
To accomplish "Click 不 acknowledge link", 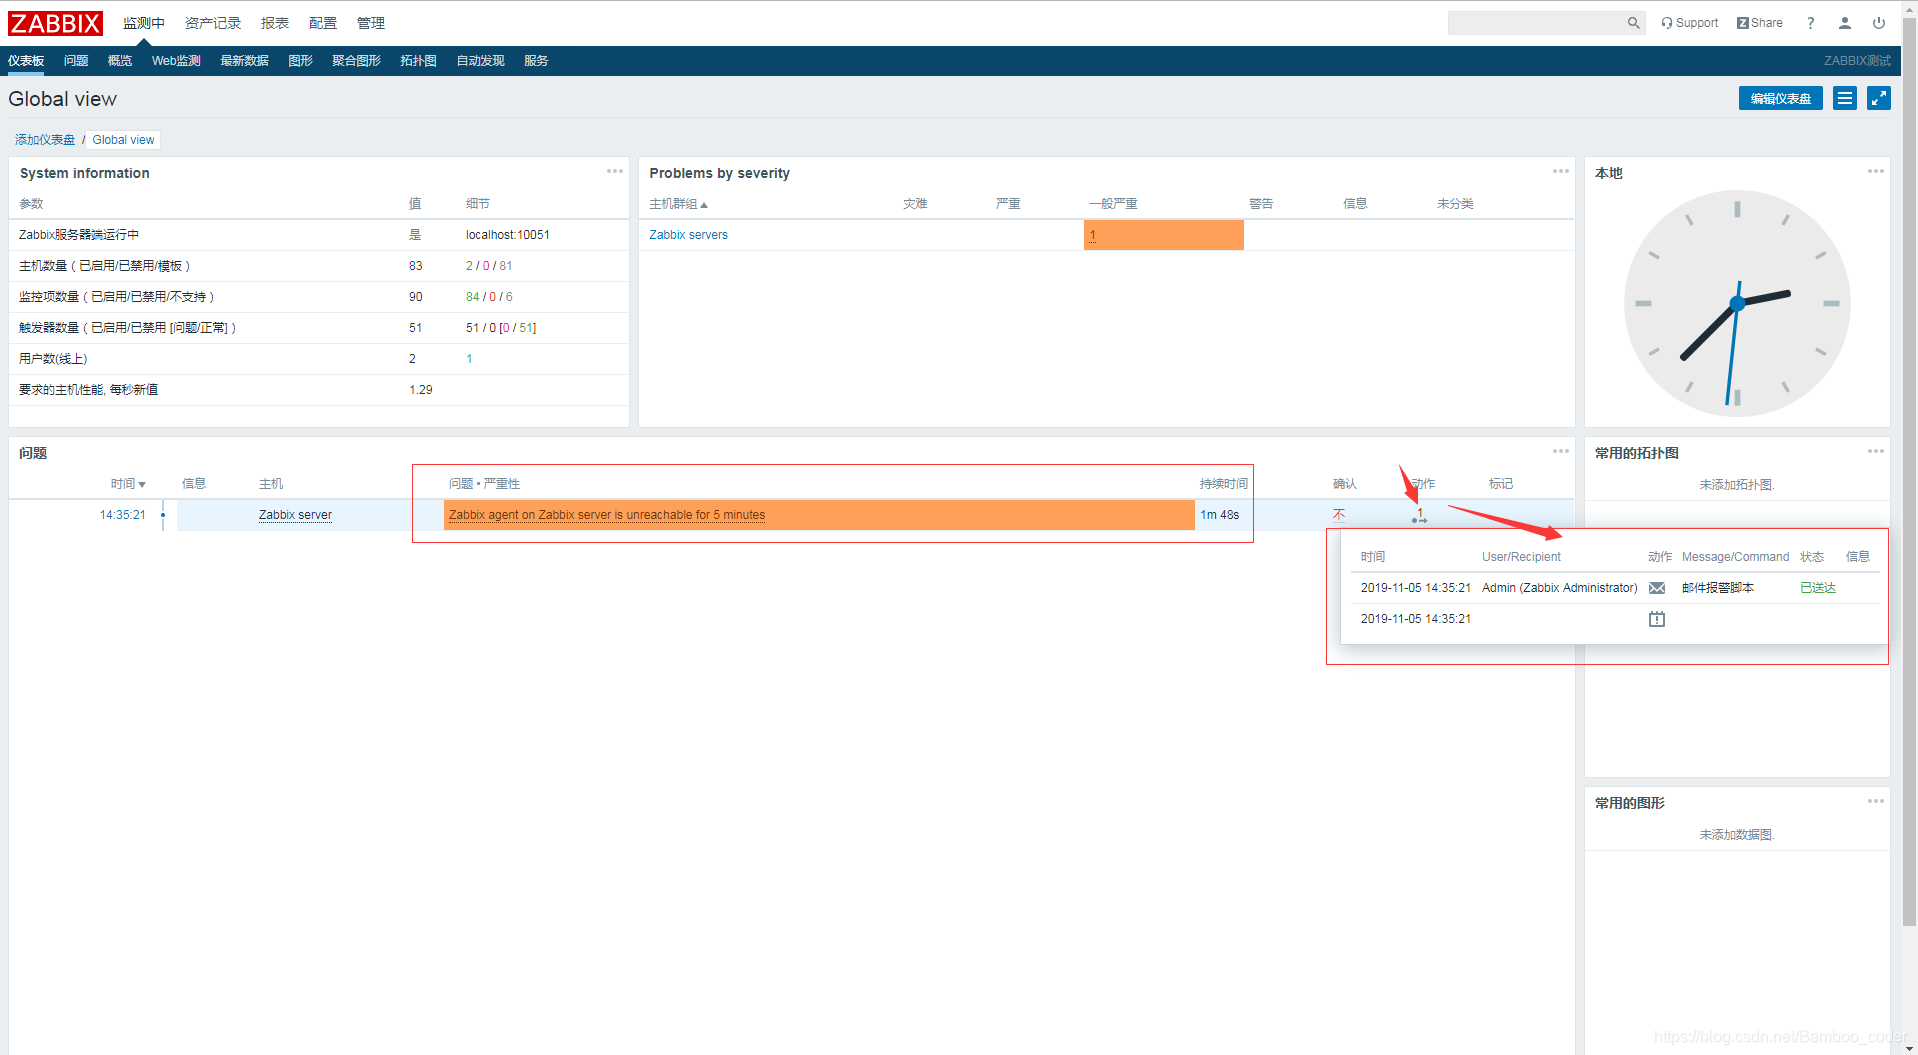I will pyautogui.click(x=1339, y=515).
